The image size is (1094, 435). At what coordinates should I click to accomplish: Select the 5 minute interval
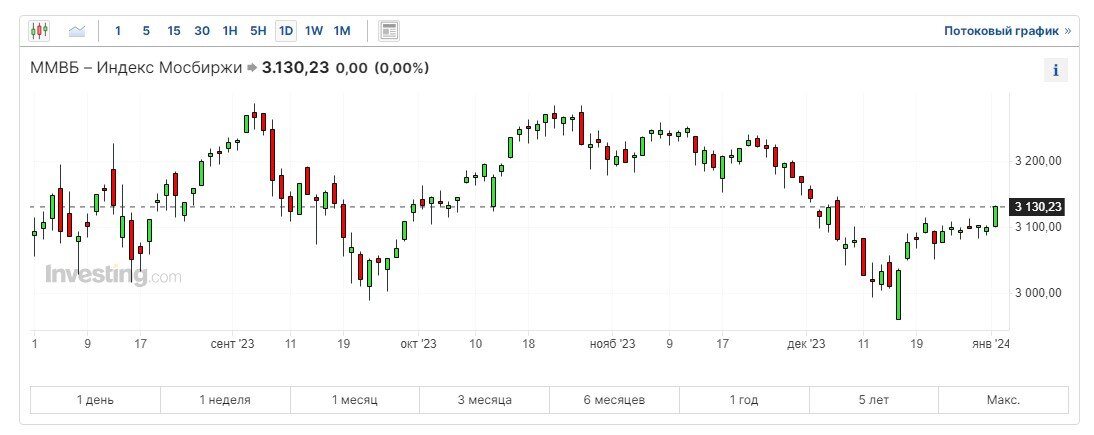tap(146, 31)
